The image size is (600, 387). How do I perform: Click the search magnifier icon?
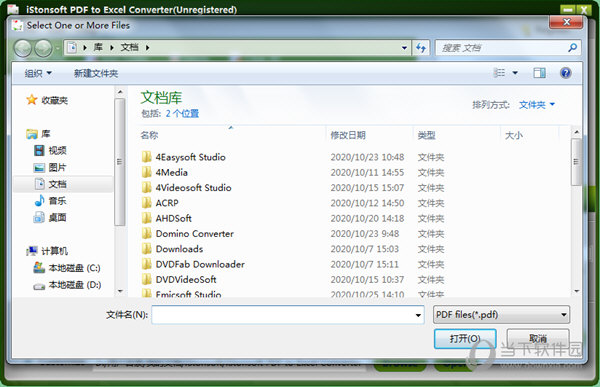point(572,47)
